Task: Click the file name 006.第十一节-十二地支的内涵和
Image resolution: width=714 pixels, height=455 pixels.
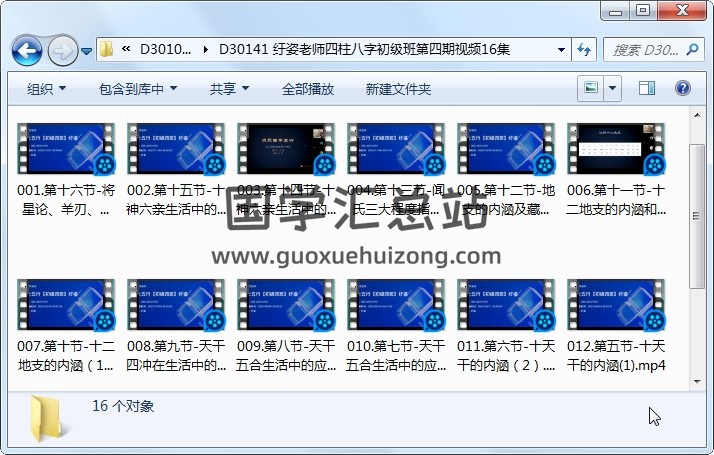Action: coord(616,199)
